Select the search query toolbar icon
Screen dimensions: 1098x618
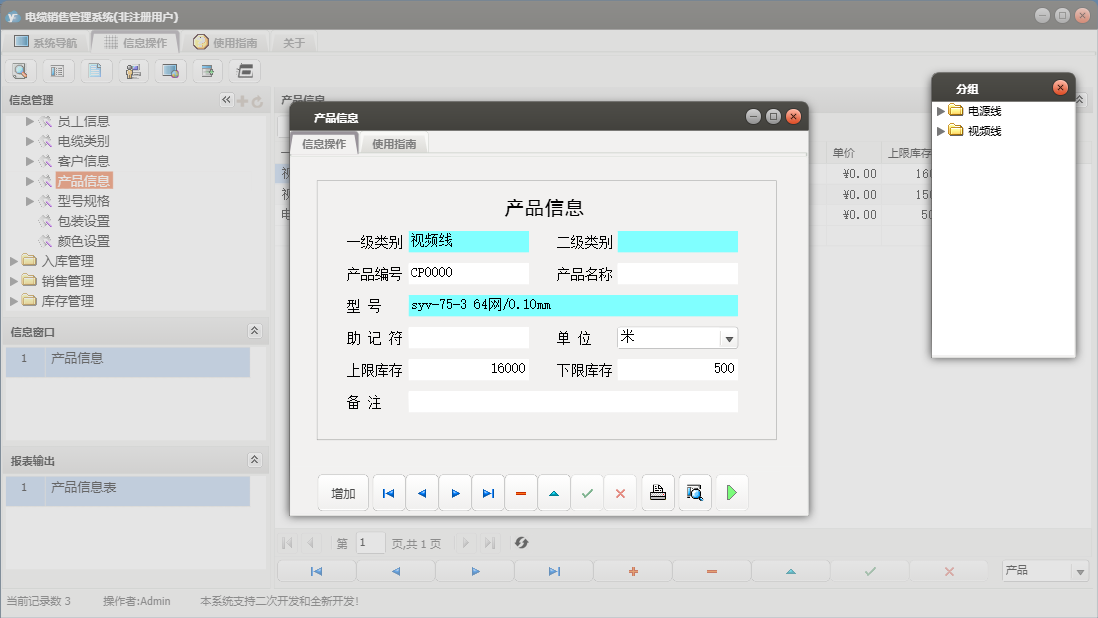click(20, 70)
